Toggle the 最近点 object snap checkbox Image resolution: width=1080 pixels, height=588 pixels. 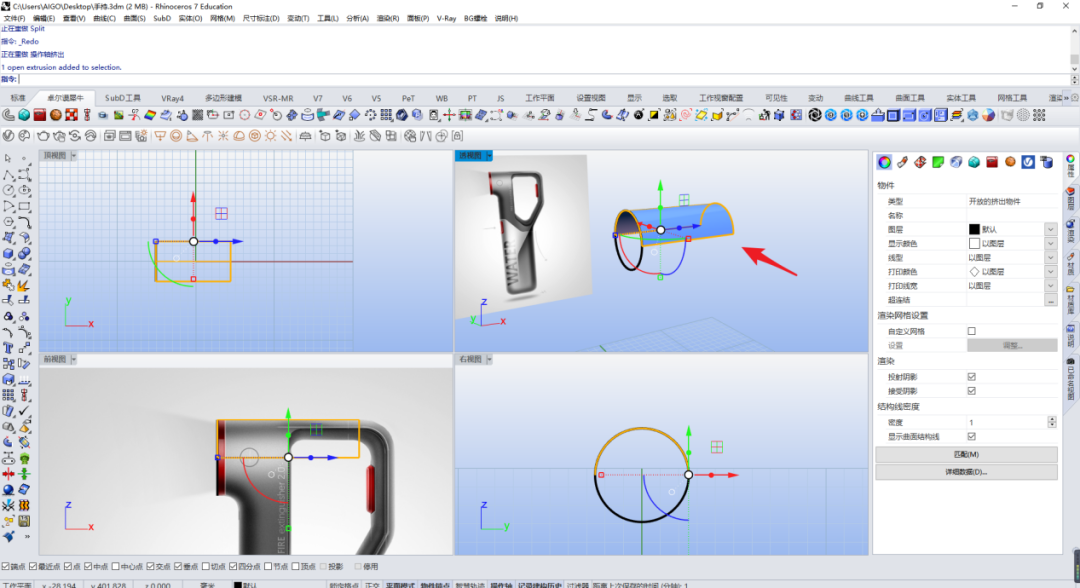point(32,567)
